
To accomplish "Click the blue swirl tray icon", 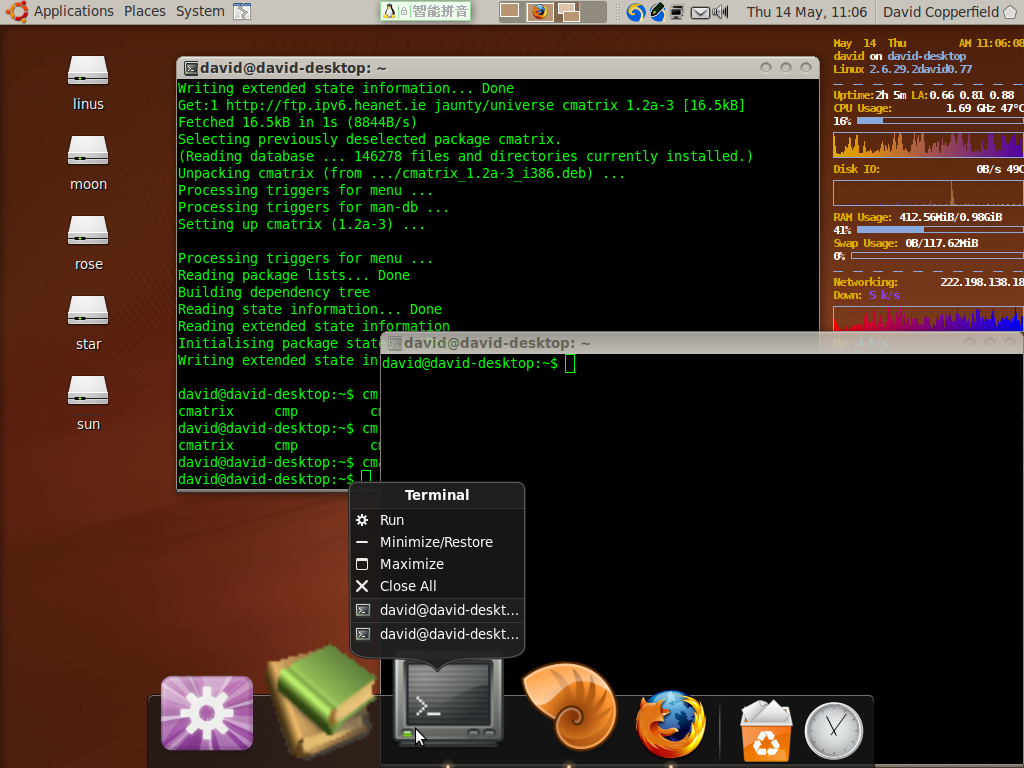I will click(x=635, y=12).
